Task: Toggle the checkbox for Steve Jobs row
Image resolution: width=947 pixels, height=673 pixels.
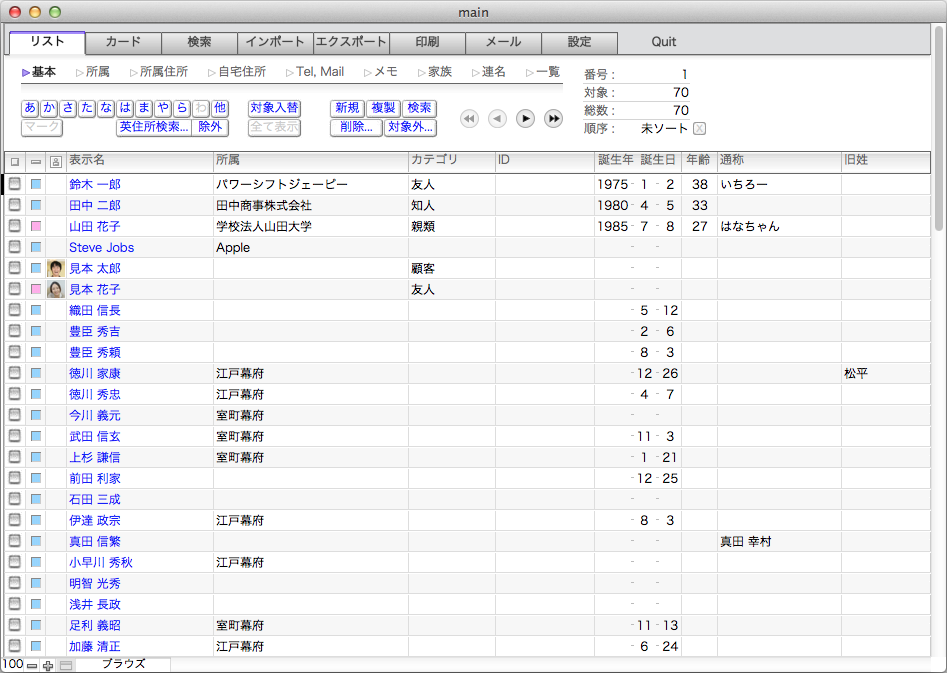Action: 15,248
